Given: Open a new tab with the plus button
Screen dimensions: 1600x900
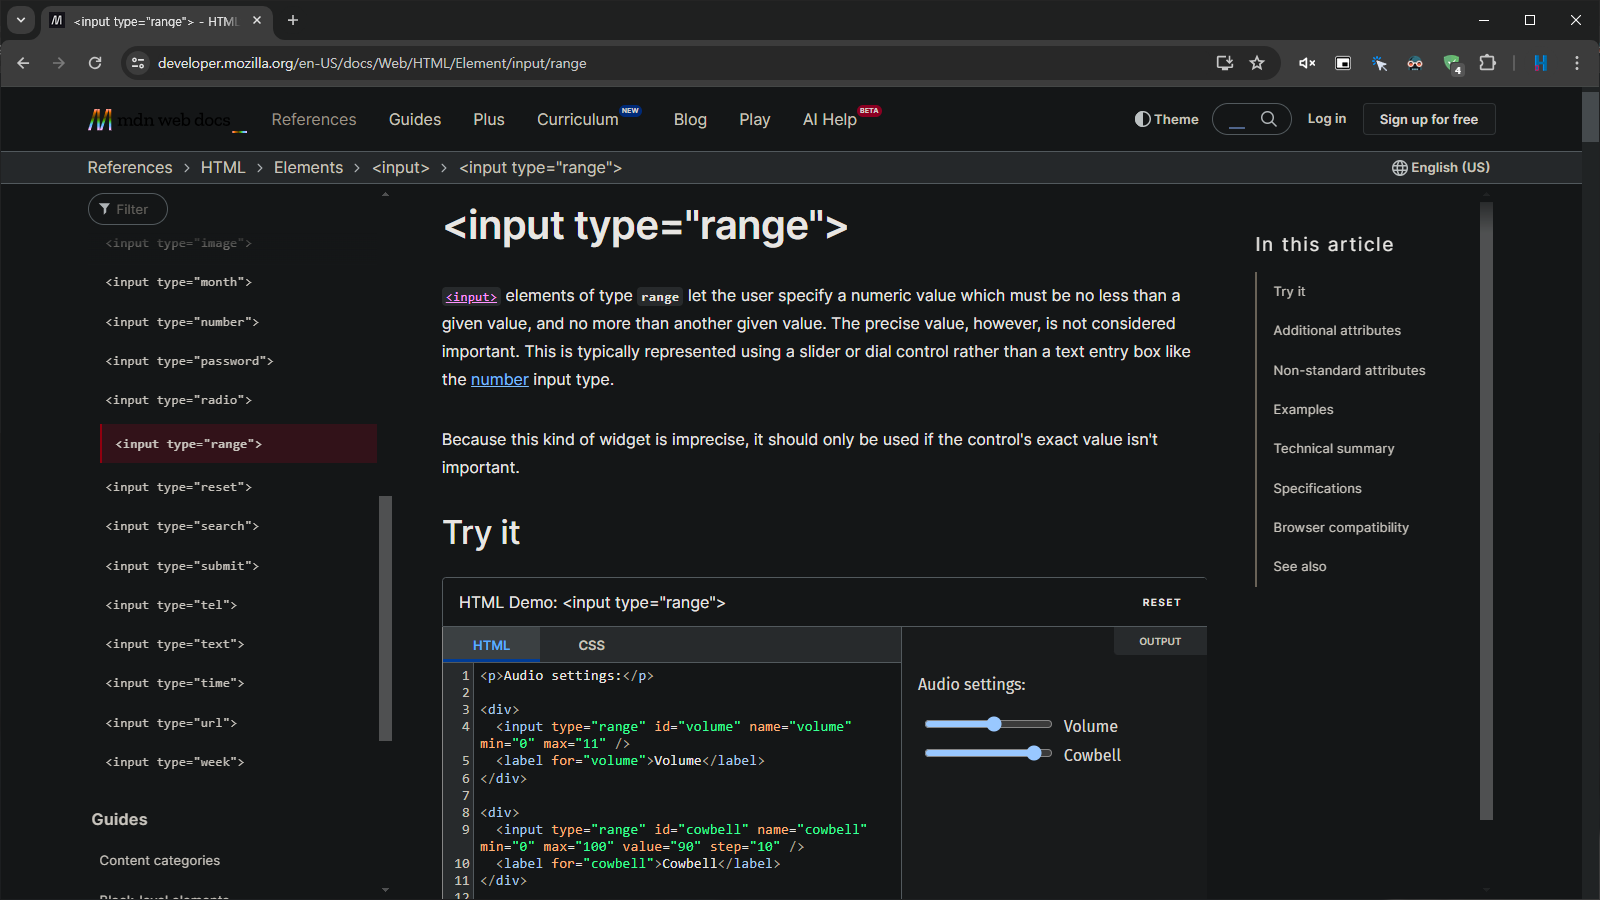Looking at the screenshot, I should tap(293, 20).
